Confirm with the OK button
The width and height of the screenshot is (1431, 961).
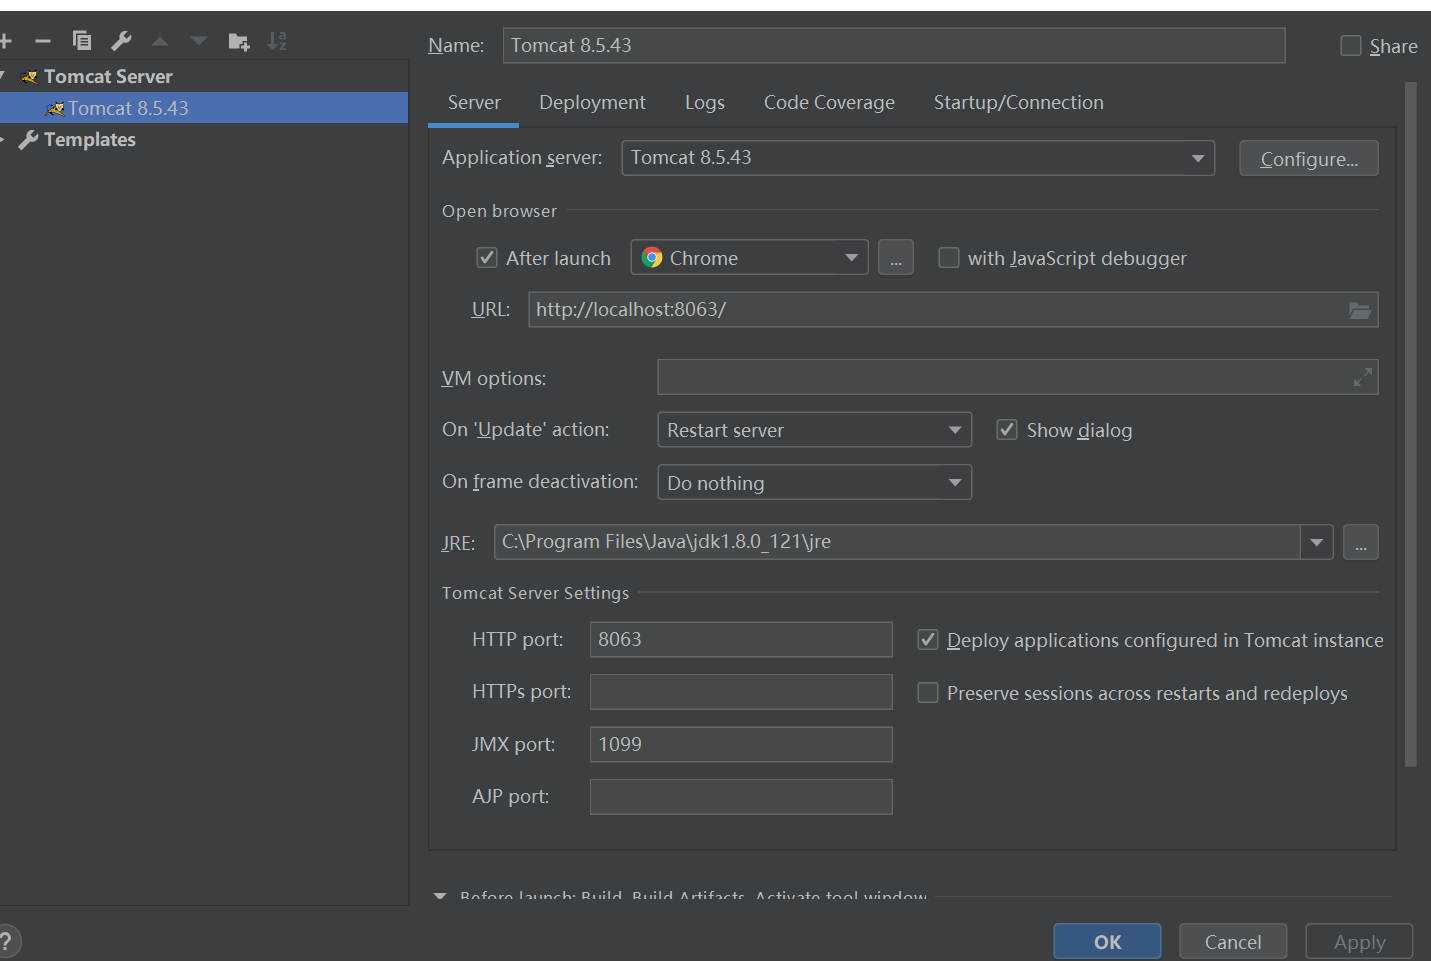pos(1107,942)
